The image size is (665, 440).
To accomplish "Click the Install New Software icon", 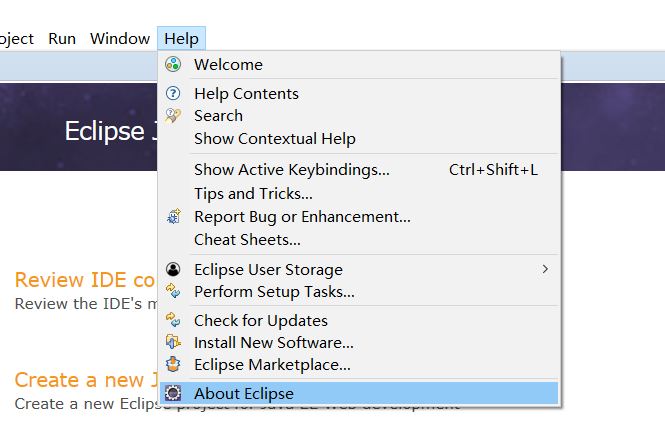I will click(173, 342).
